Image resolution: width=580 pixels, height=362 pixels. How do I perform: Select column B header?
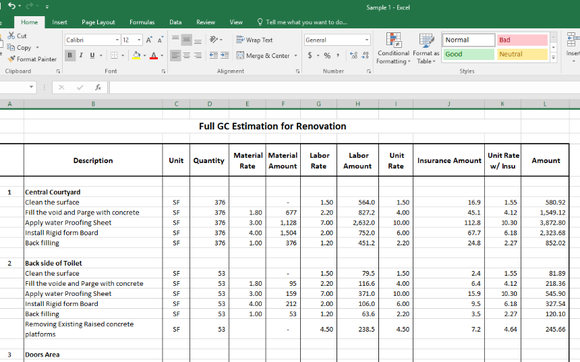pos(93,104)
